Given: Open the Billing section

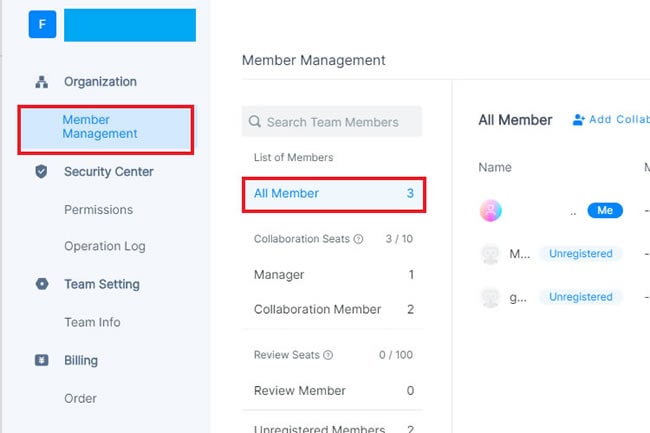Looking at the screenshot, I should point(81,360).
